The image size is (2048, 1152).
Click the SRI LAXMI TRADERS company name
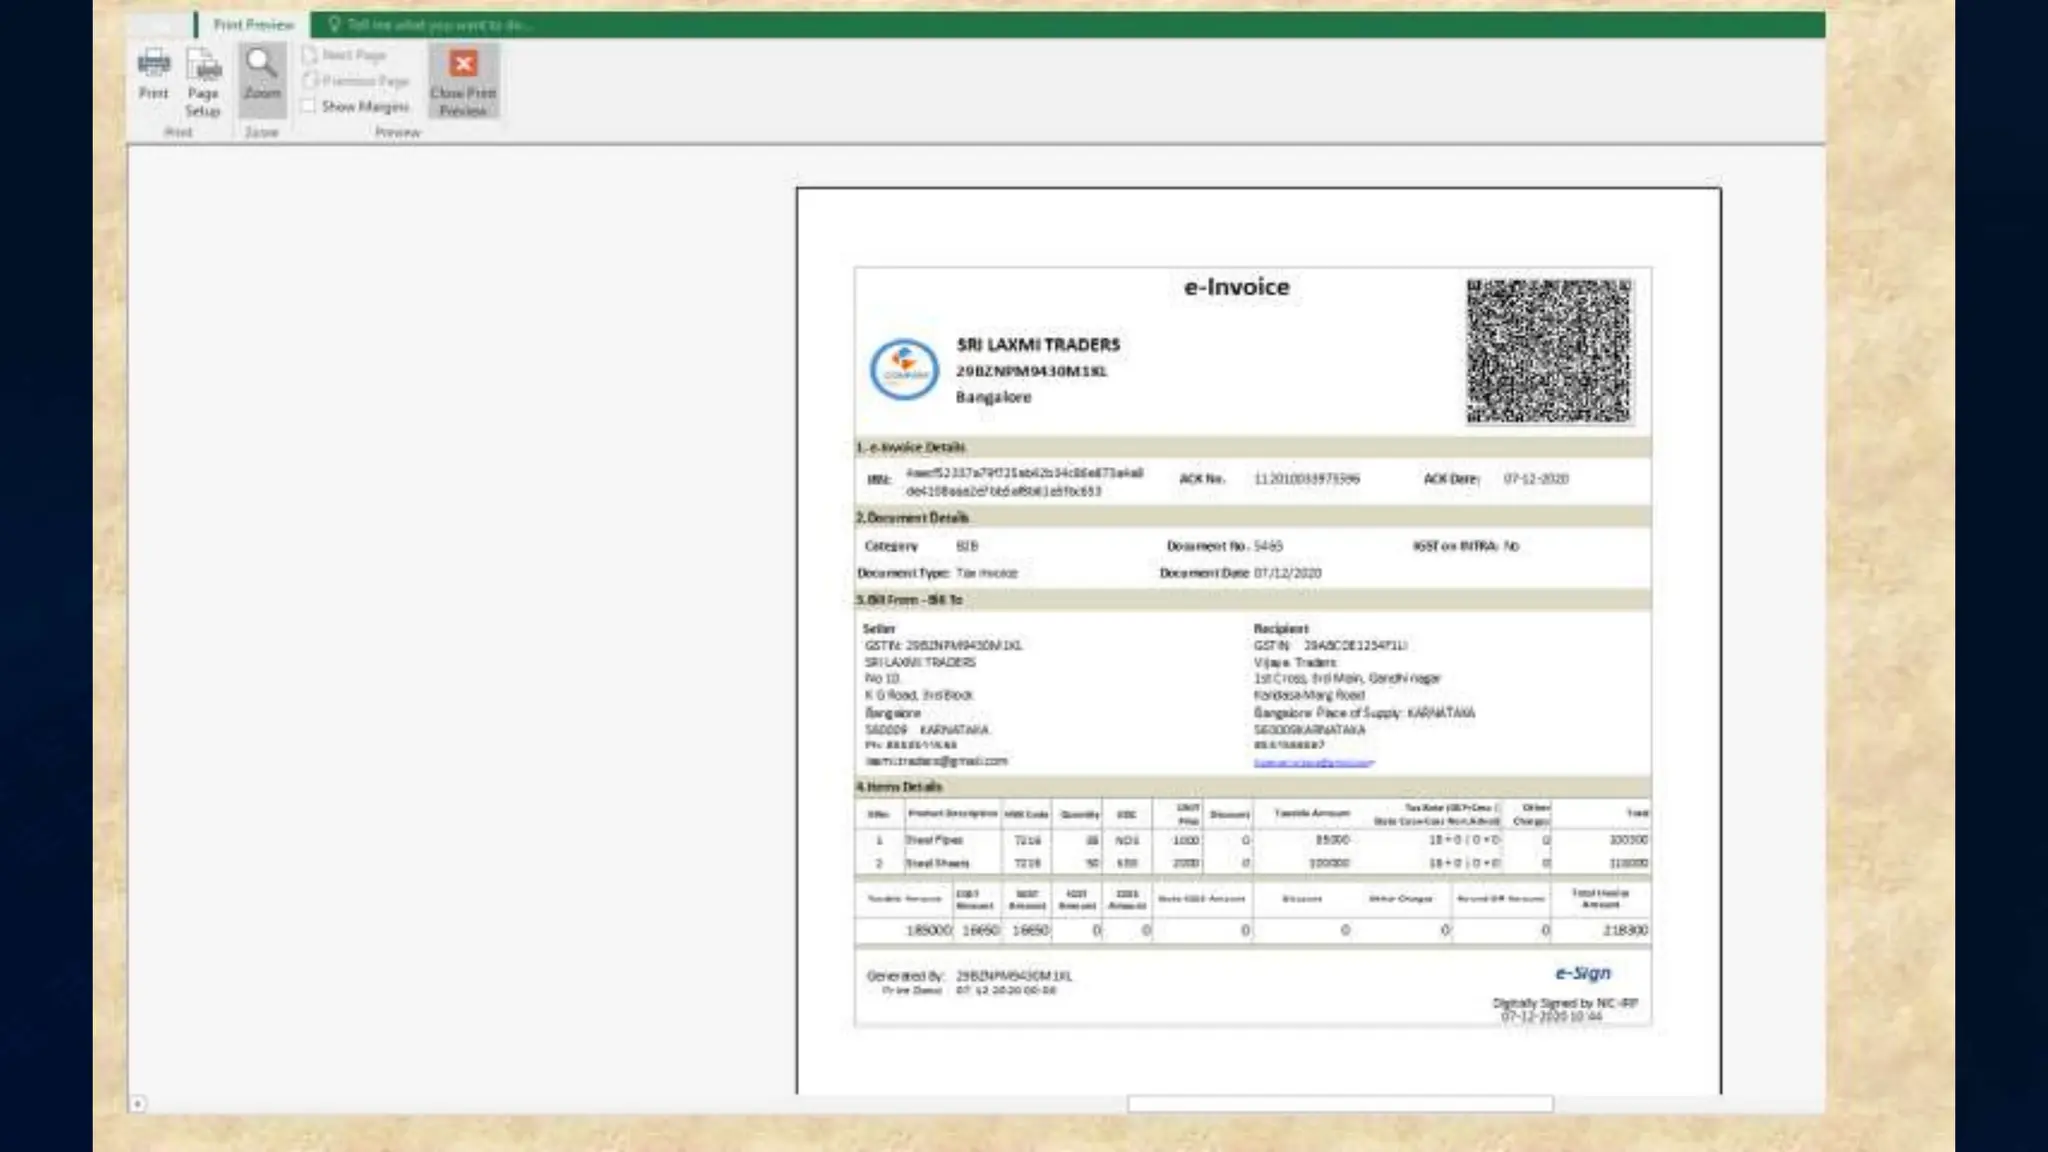(1038, 345)
